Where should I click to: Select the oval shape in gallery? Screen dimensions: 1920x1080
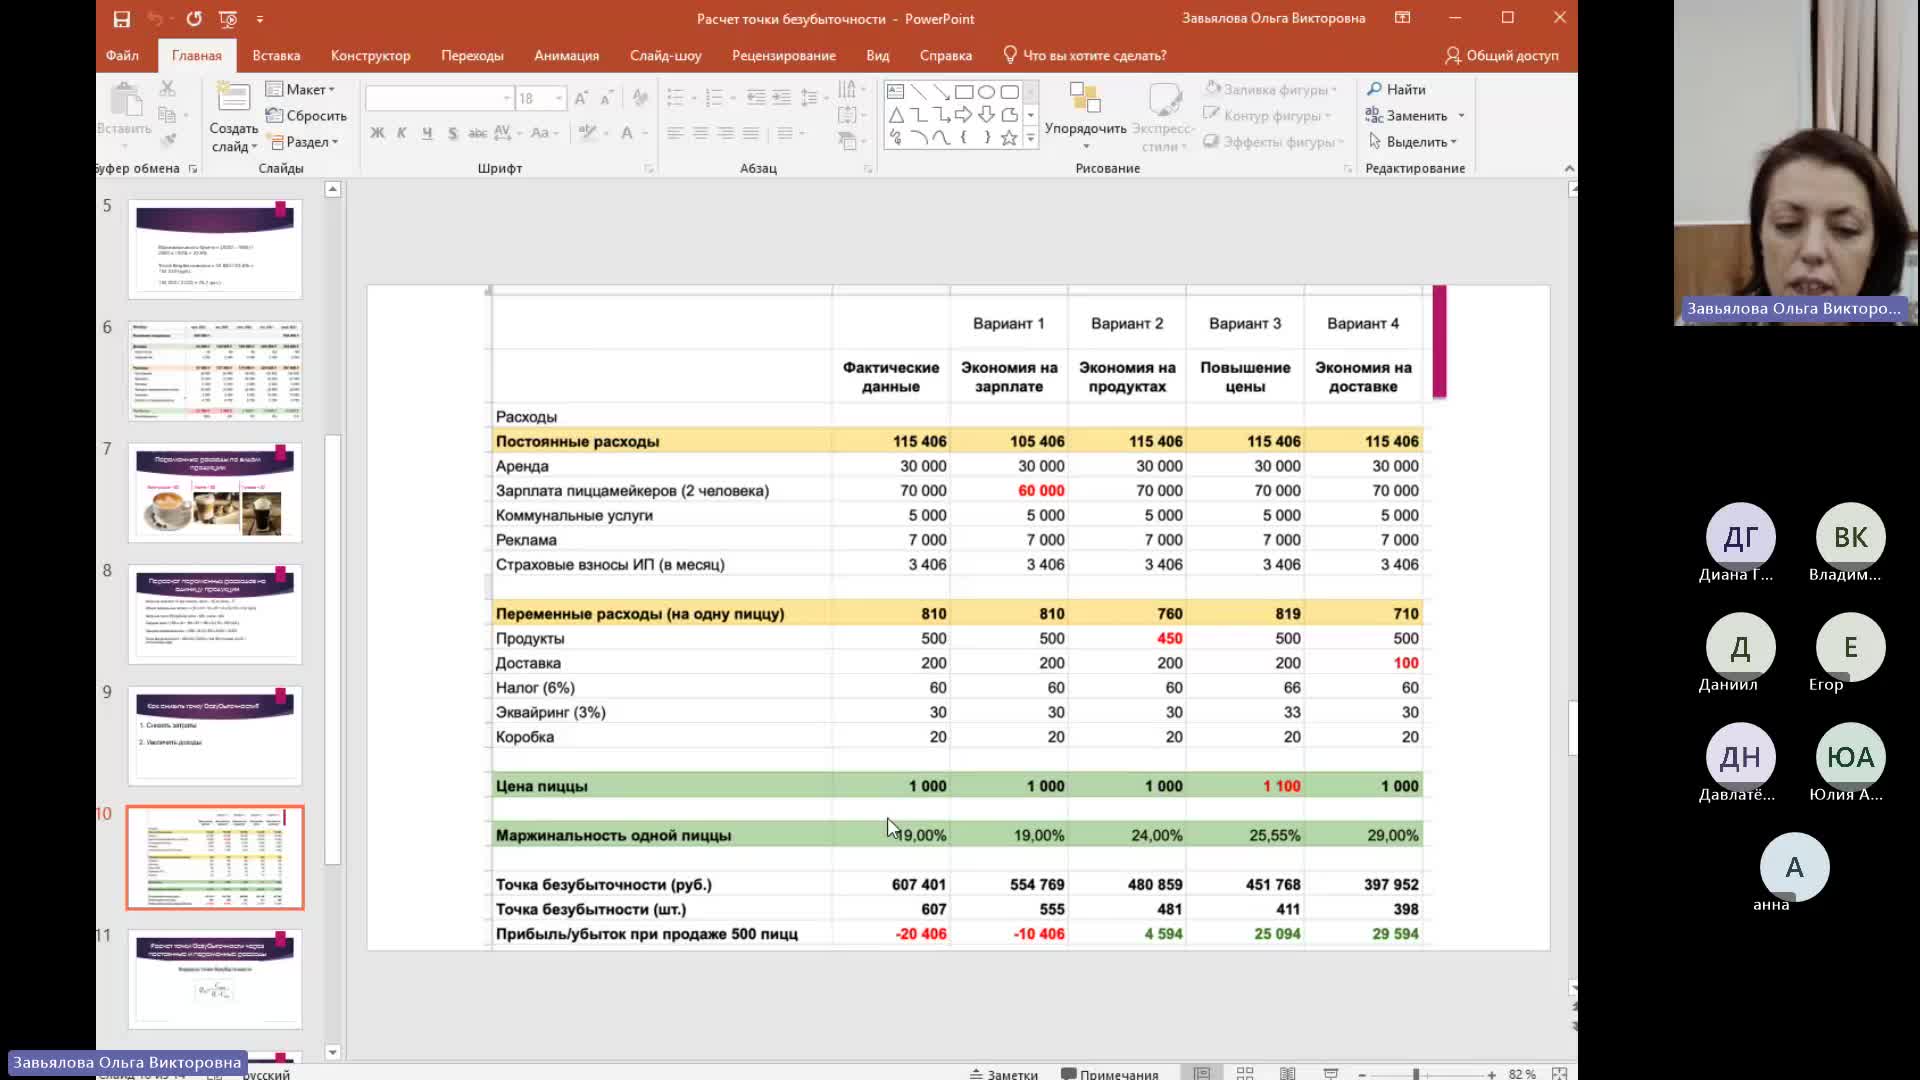[x=987, y=91]
